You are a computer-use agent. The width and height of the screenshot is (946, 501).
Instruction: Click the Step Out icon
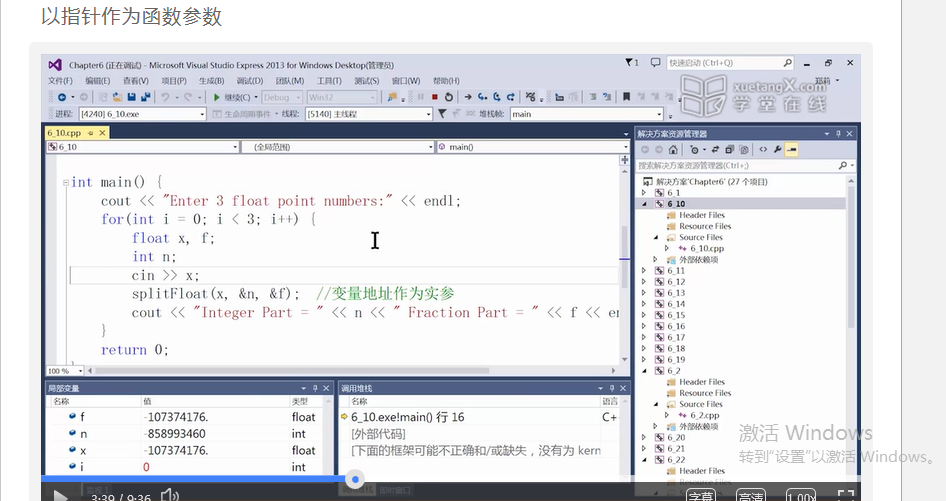coord(510,97)
